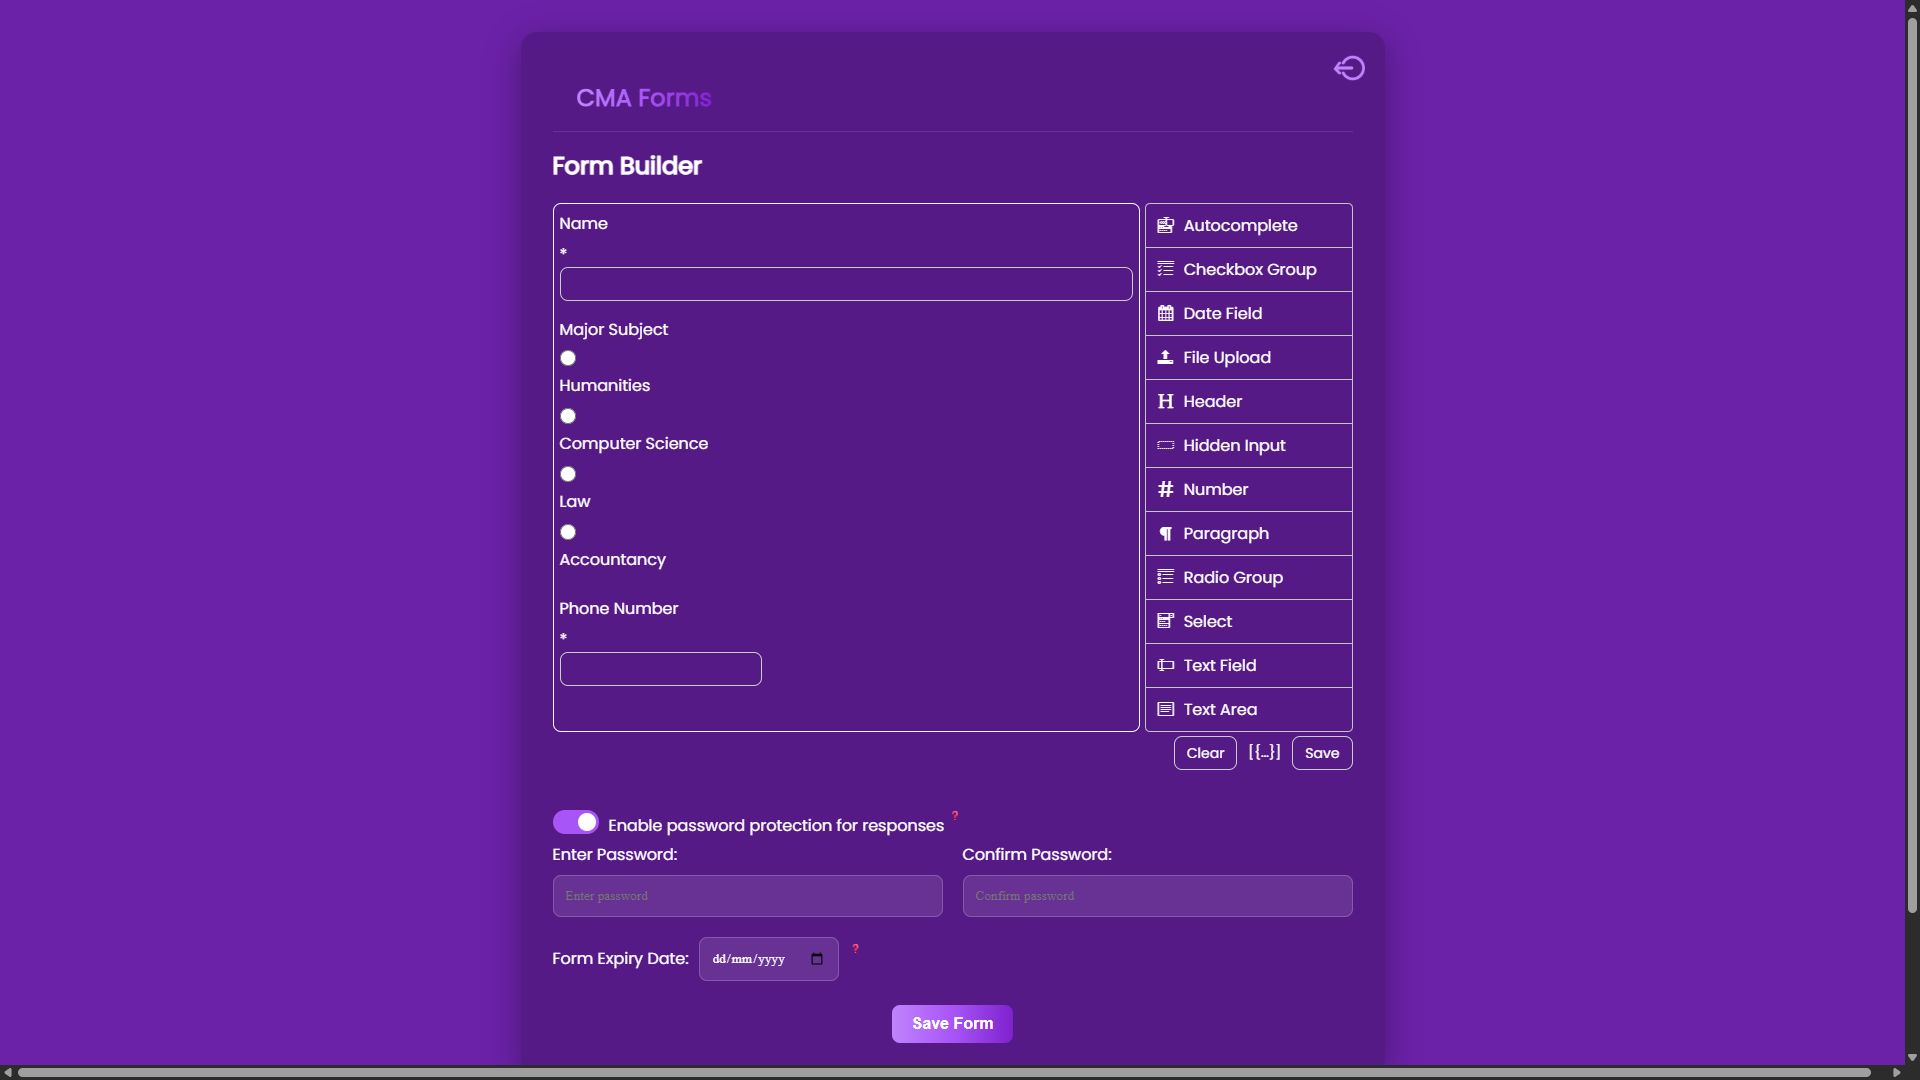The height and width of the screenshot is (1080, 1920).
Task: Select the Humanities radio button
Action: coord(567,357)
